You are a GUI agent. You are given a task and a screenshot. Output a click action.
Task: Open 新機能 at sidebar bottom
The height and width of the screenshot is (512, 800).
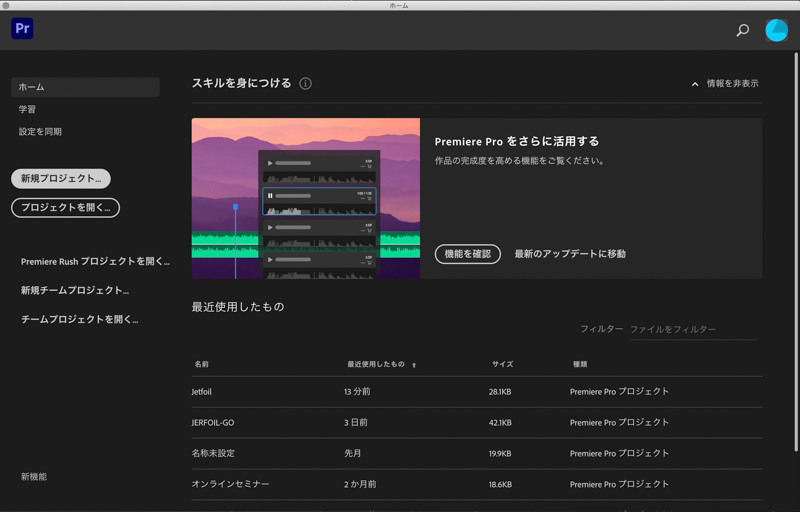pos(34,477)
